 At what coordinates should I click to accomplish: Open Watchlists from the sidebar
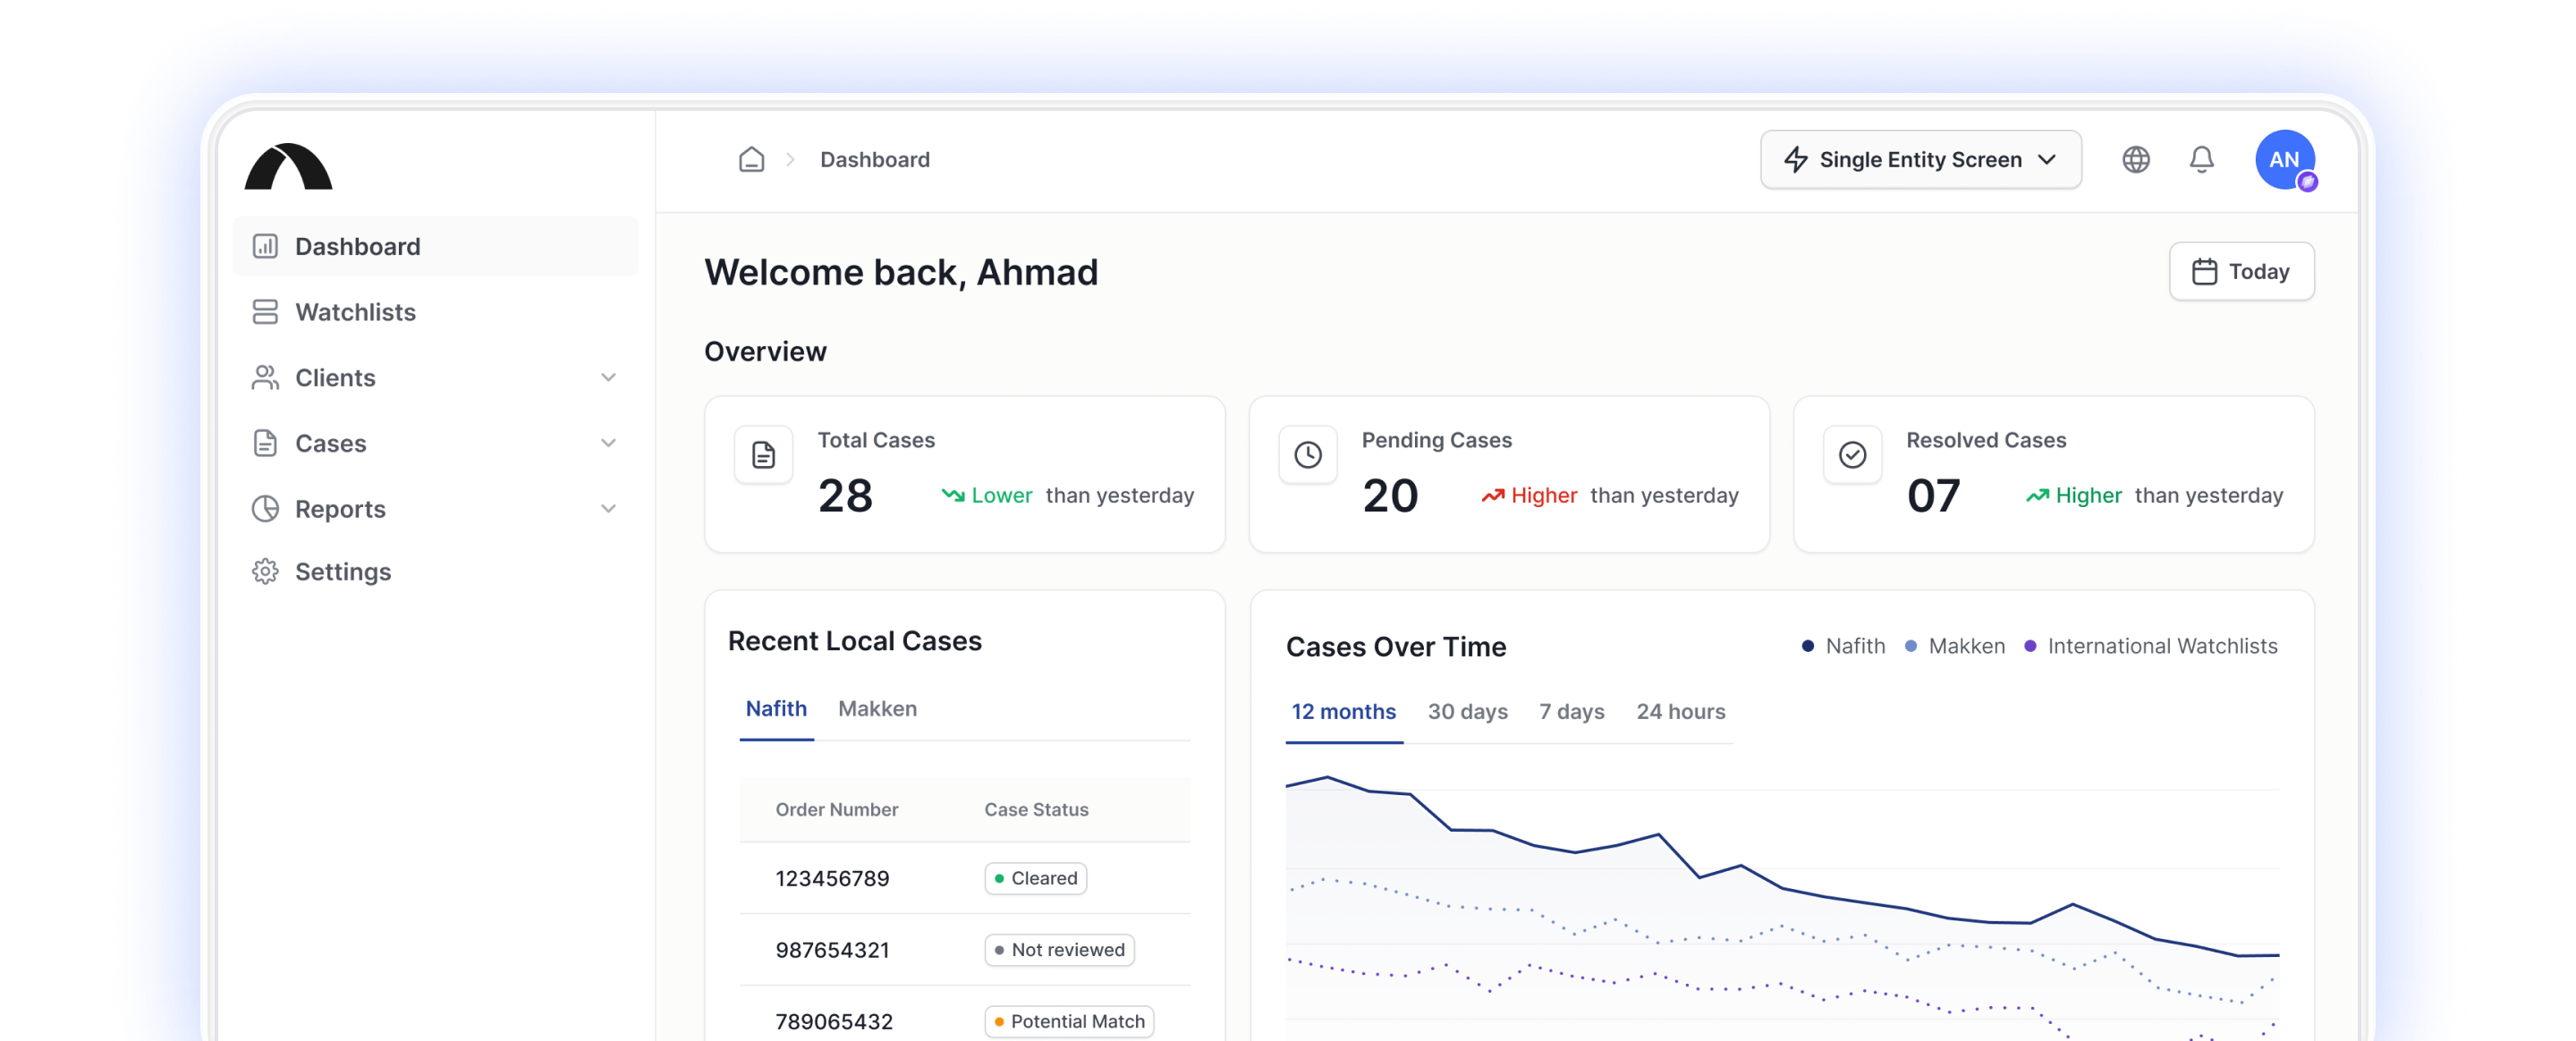[x=435, y=312]
